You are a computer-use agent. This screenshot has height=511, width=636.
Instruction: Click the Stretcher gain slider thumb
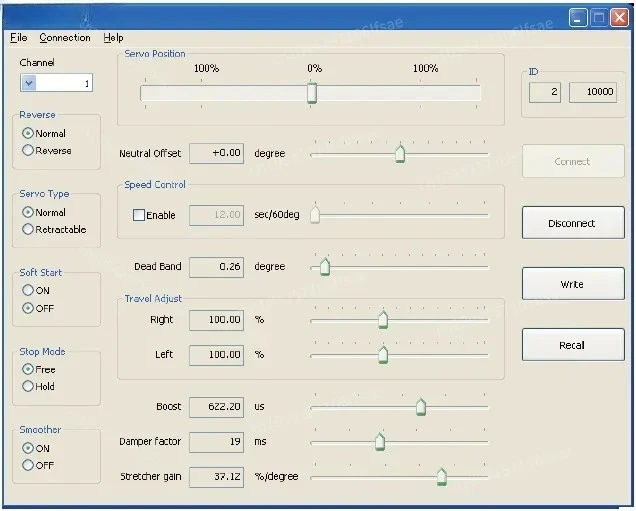441,477
